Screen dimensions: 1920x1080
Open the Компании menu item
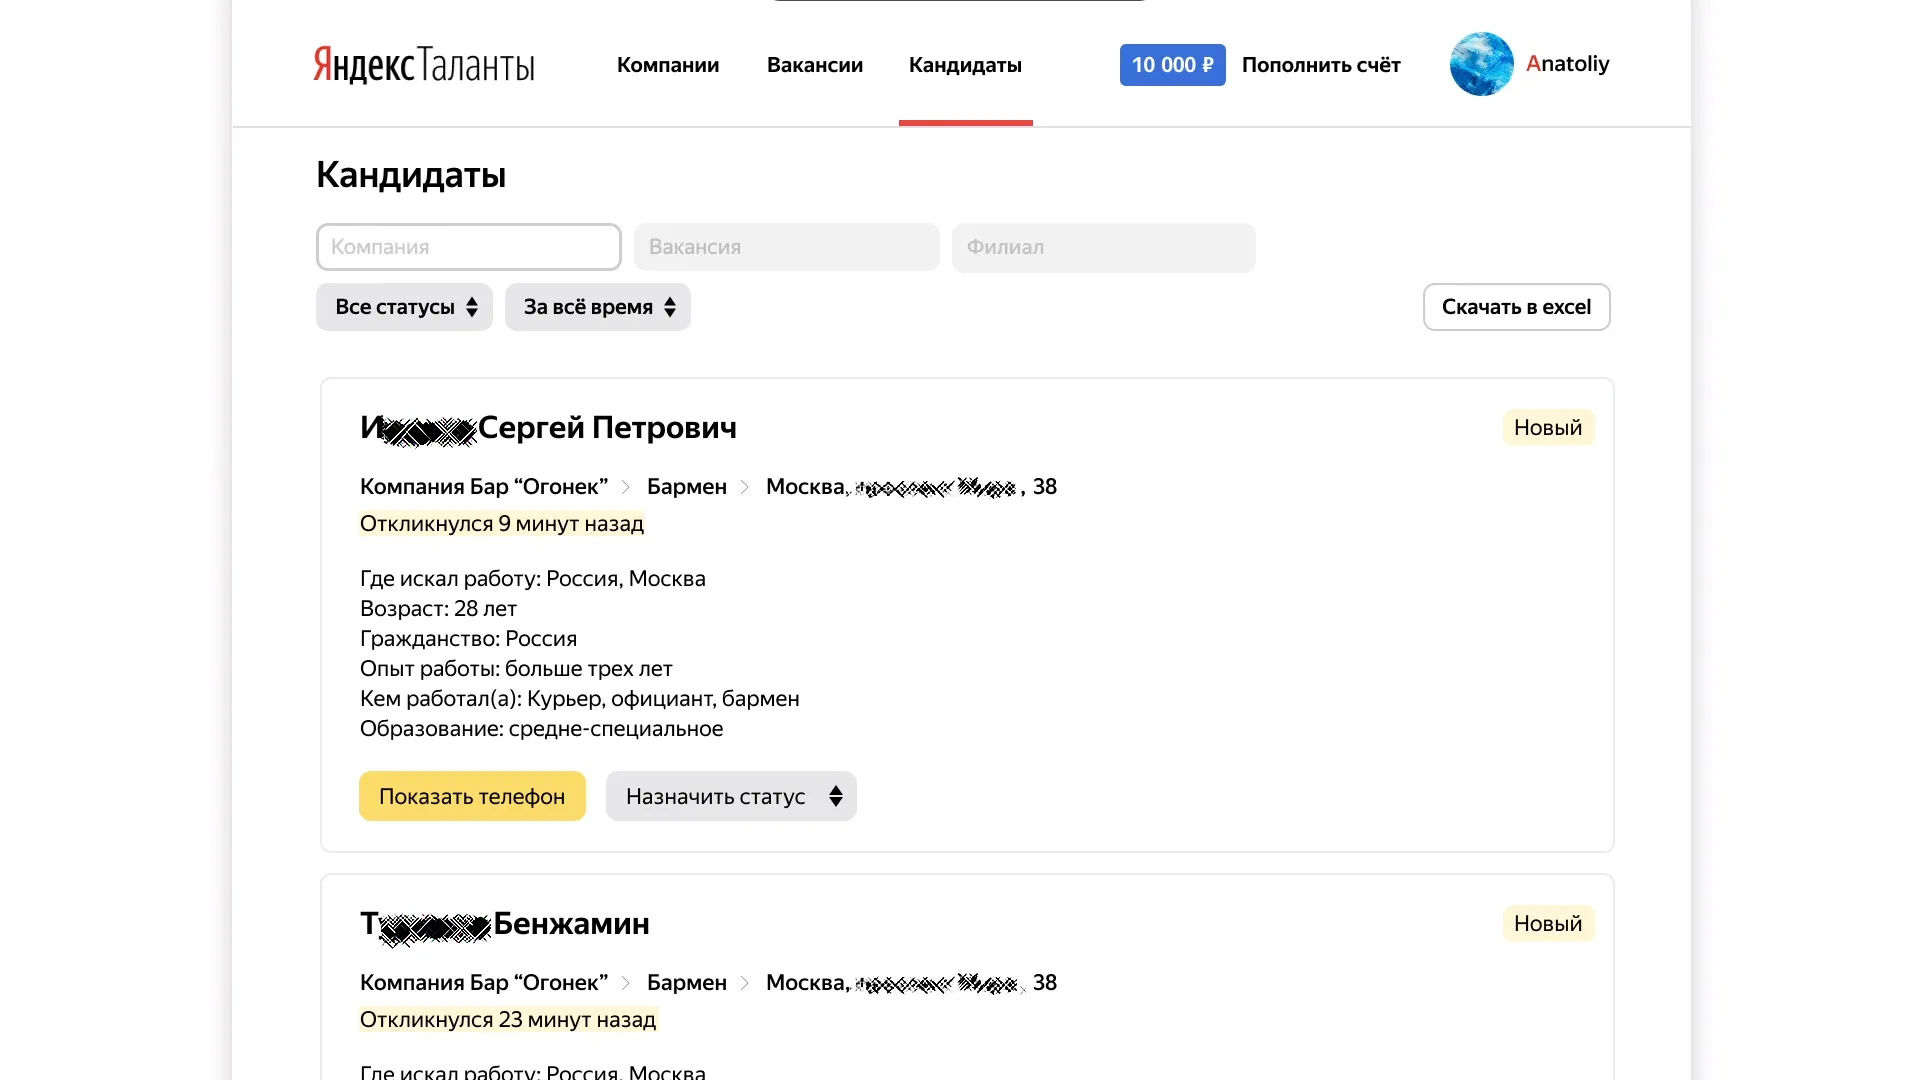(668, 65)
